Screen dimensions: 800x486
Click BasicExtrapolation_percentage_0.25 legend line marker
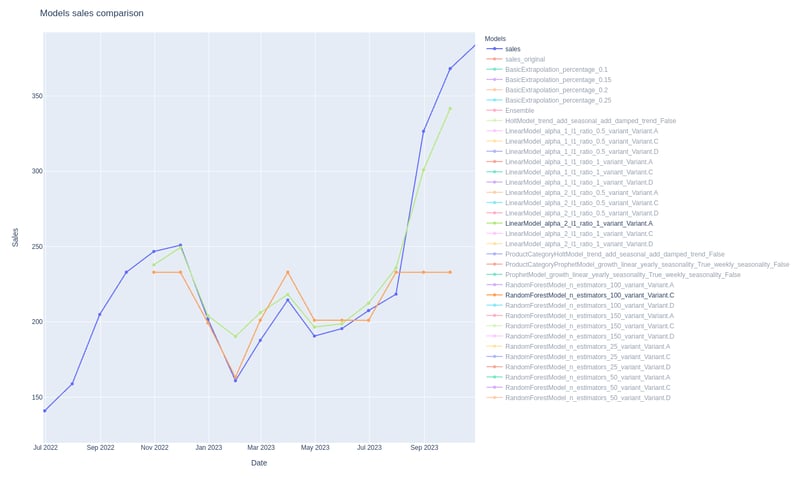pos(494,100)
